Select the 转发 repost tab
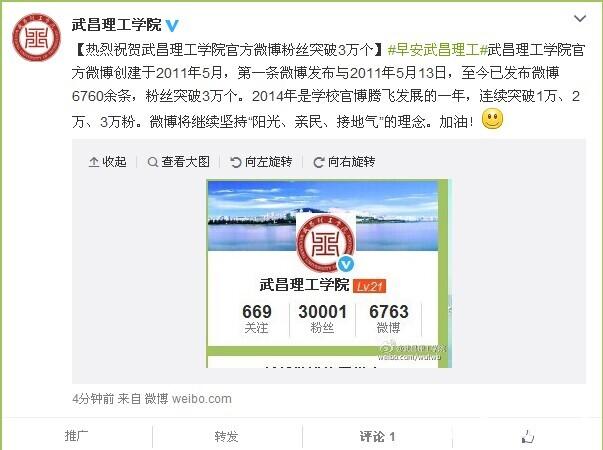 click(227, 437)
